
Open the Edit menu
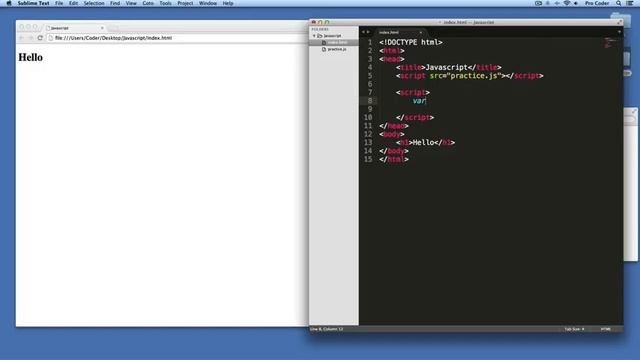(73, 3)
